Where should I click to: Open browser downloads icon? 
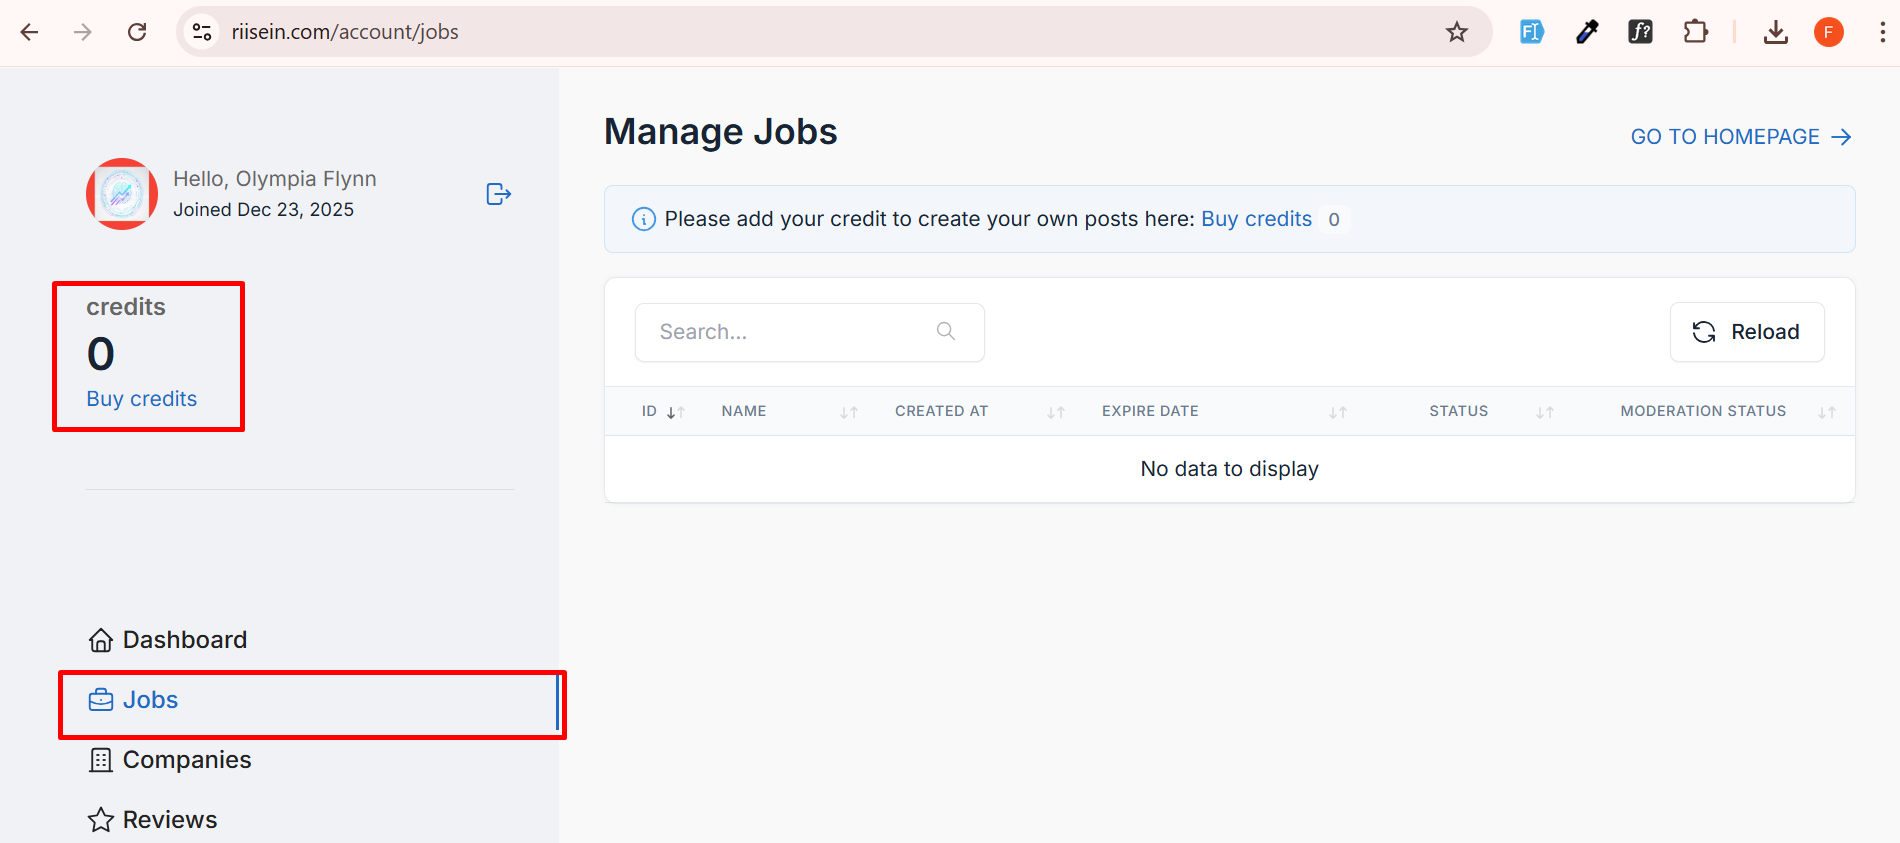click(x=1775, y=32)
